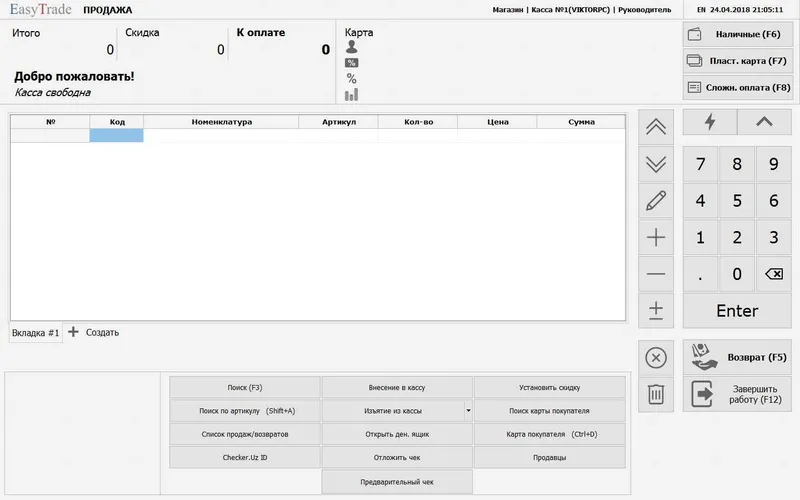The width and height of the screenshot is (800, 500).
Task: Click Завершить работу (F12) button
Action: tap(737, 394)
